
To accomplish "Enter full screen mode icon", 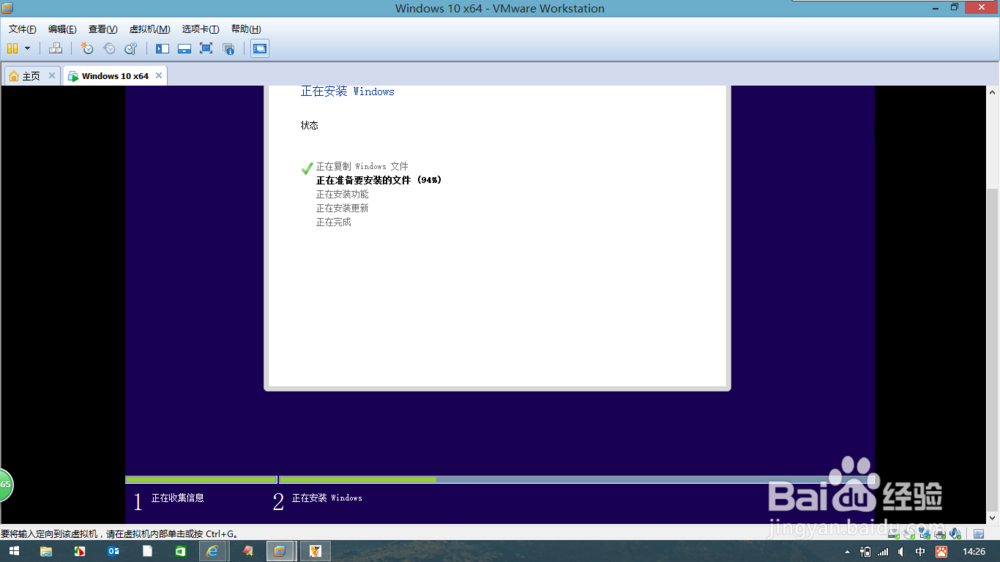I will pyautogui.click(x=206, y=48).
